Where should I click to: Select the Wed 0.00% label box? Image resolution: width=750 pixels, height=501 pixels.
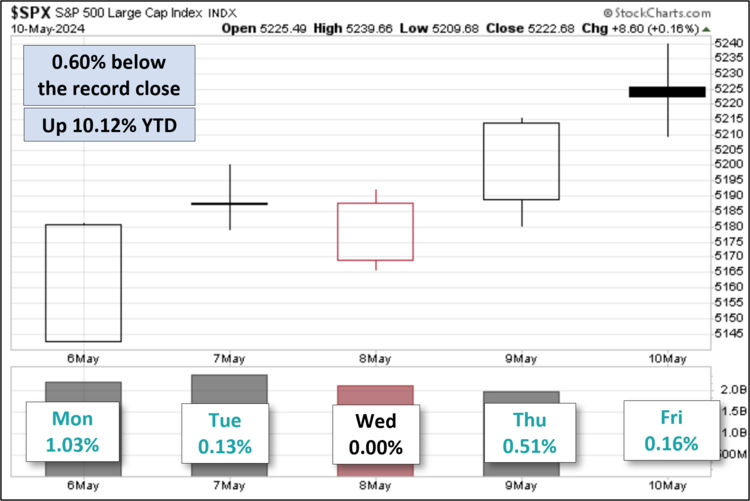374,433
